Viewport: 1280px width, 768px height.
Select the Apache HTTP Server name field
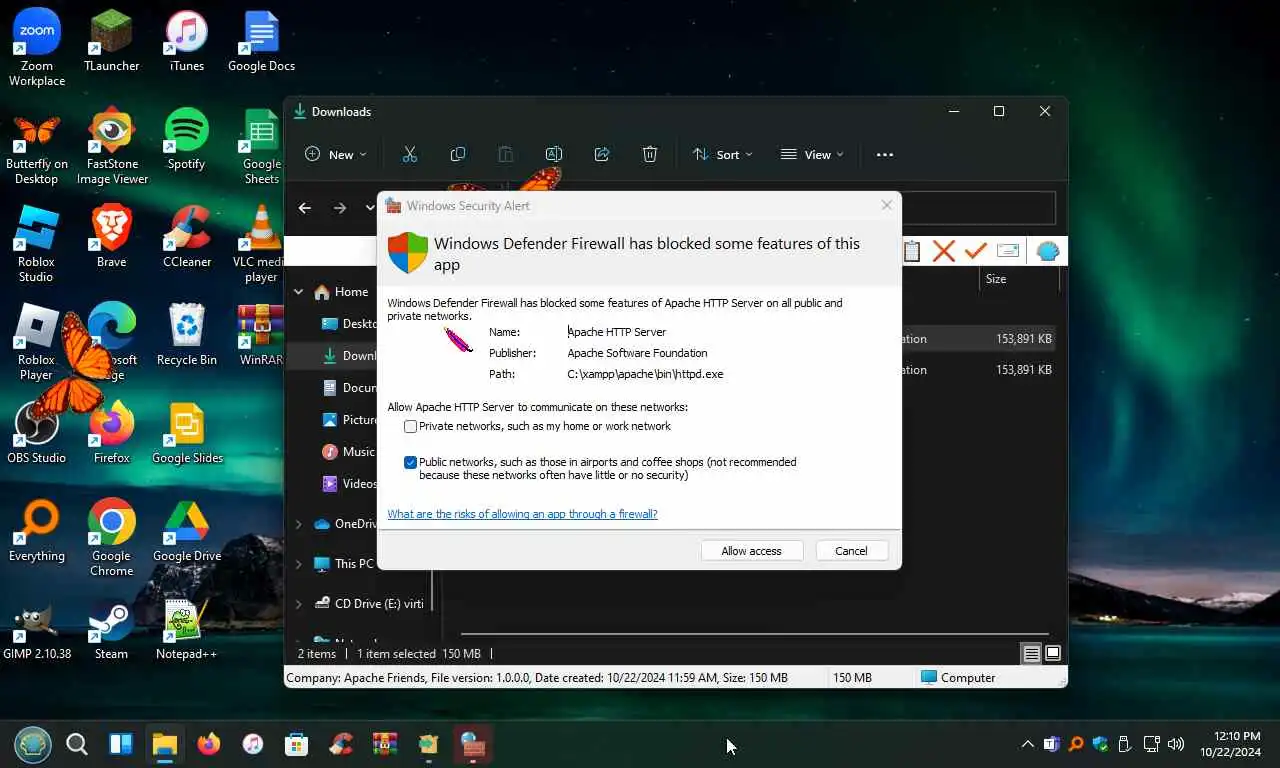click(617, 332)
